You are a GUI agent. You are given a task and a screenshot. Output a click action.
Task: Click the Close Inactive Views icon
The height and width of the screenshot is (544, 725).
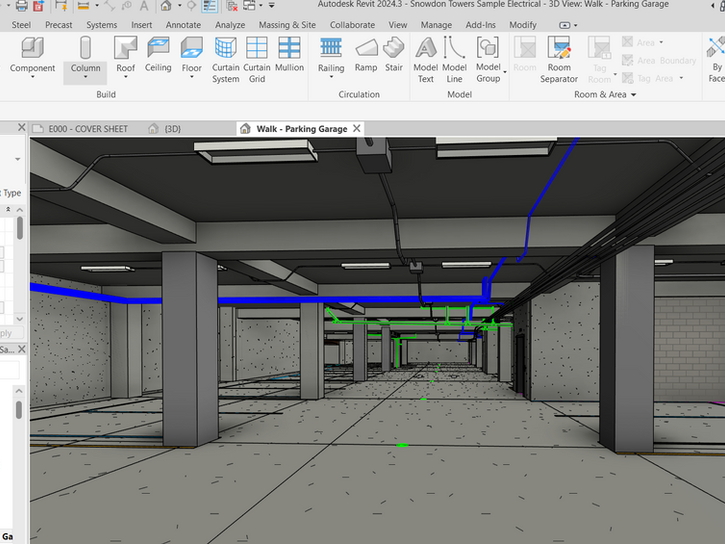coord(232,6)
